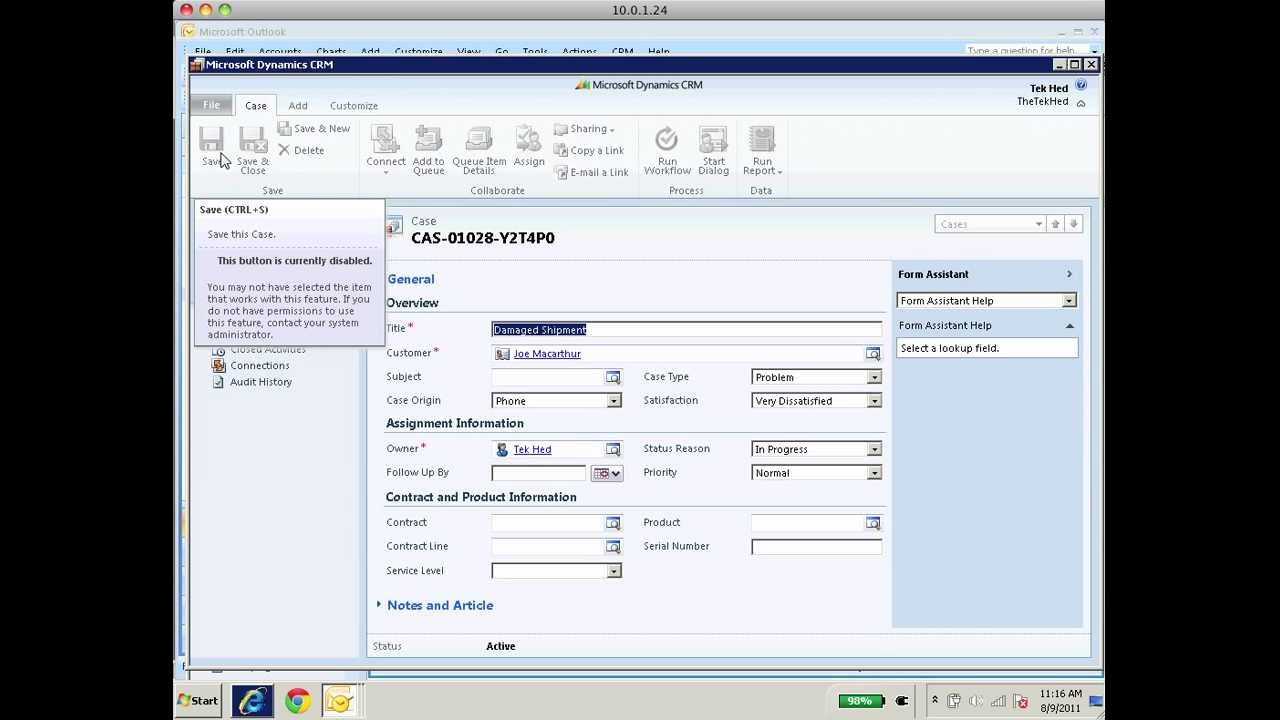Switch to the Add ribbon tab
The height and width of the screenshot is (720, 1280).
pos(298,105)
